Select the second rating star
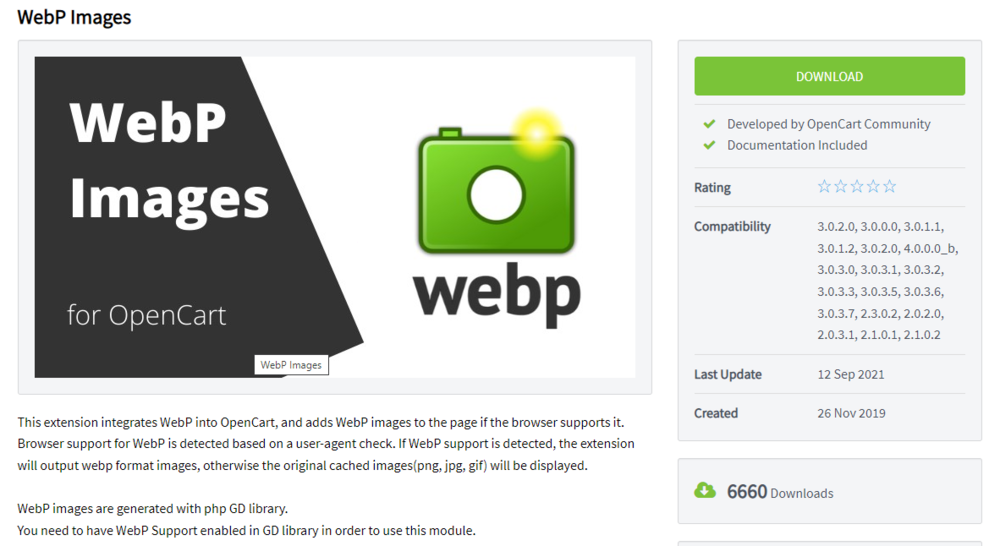Viewport: 1000px width, 546px height. [x=841, y=186]
